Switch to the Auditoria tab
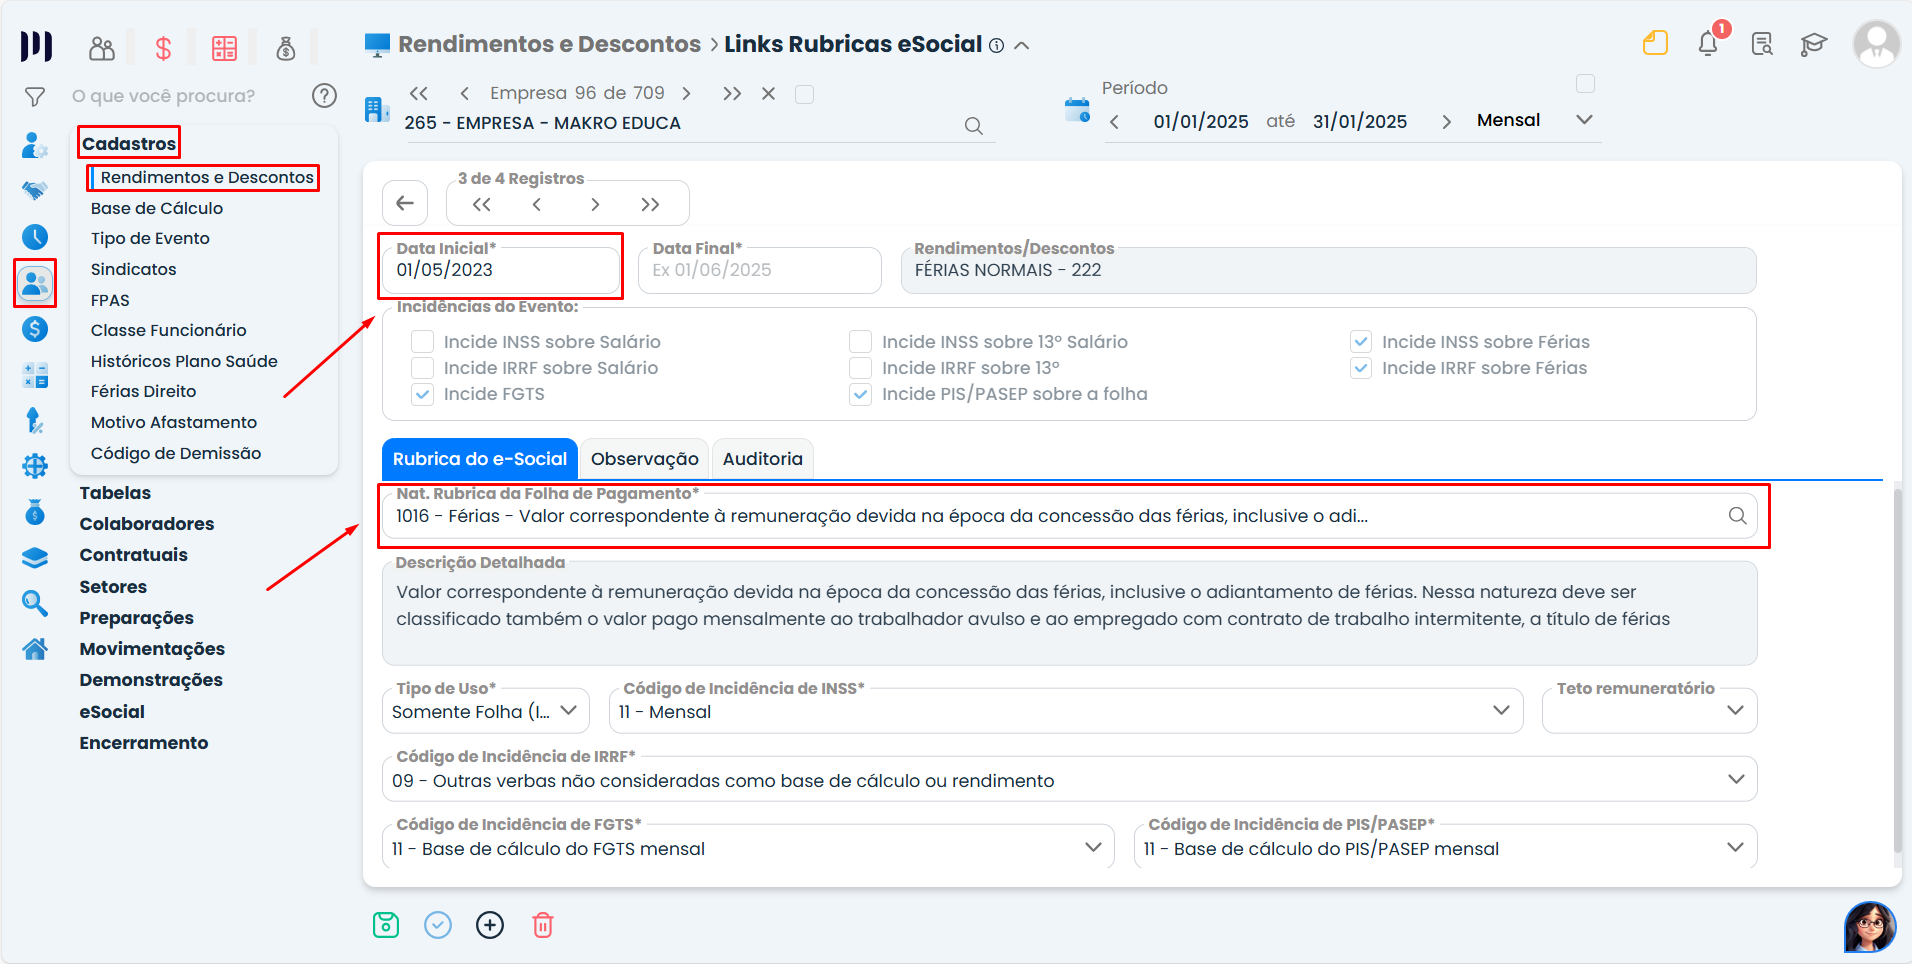The height and width of the screenshot is (964, 1912). point(763,459)
